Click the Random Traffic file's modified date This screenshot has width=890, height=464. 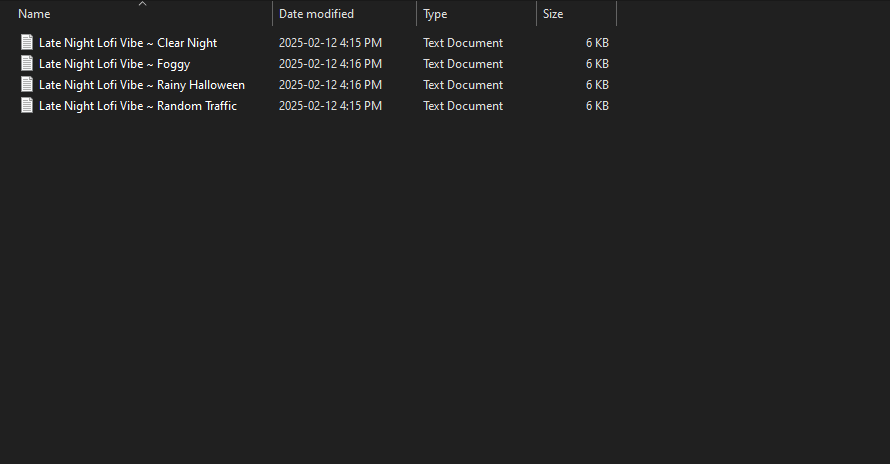coord(330,106)
